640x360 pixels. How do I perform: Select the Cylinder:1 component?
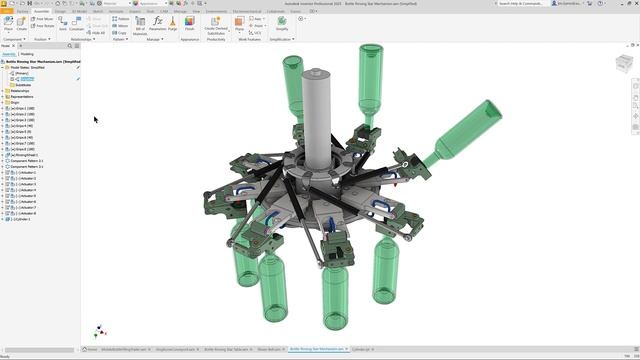(20, 219)
